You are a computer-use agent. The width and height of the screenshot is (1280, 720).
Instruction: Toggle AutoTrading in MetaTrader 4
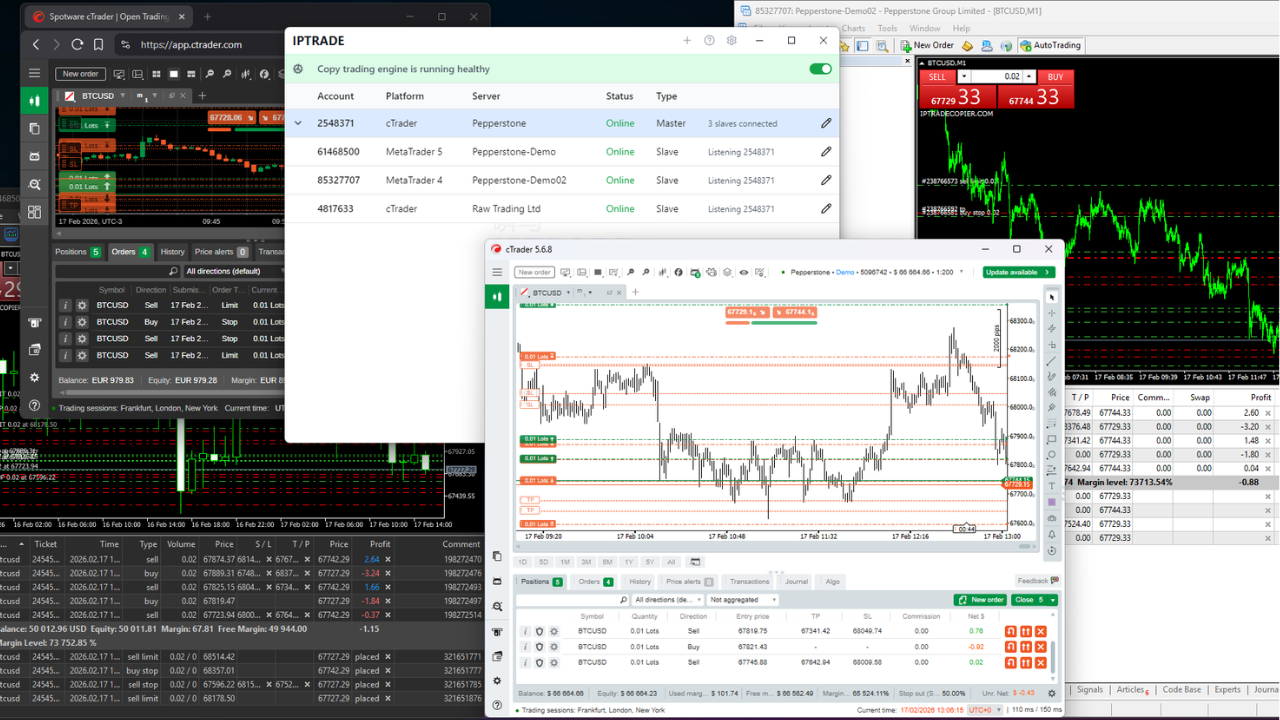1050,45
